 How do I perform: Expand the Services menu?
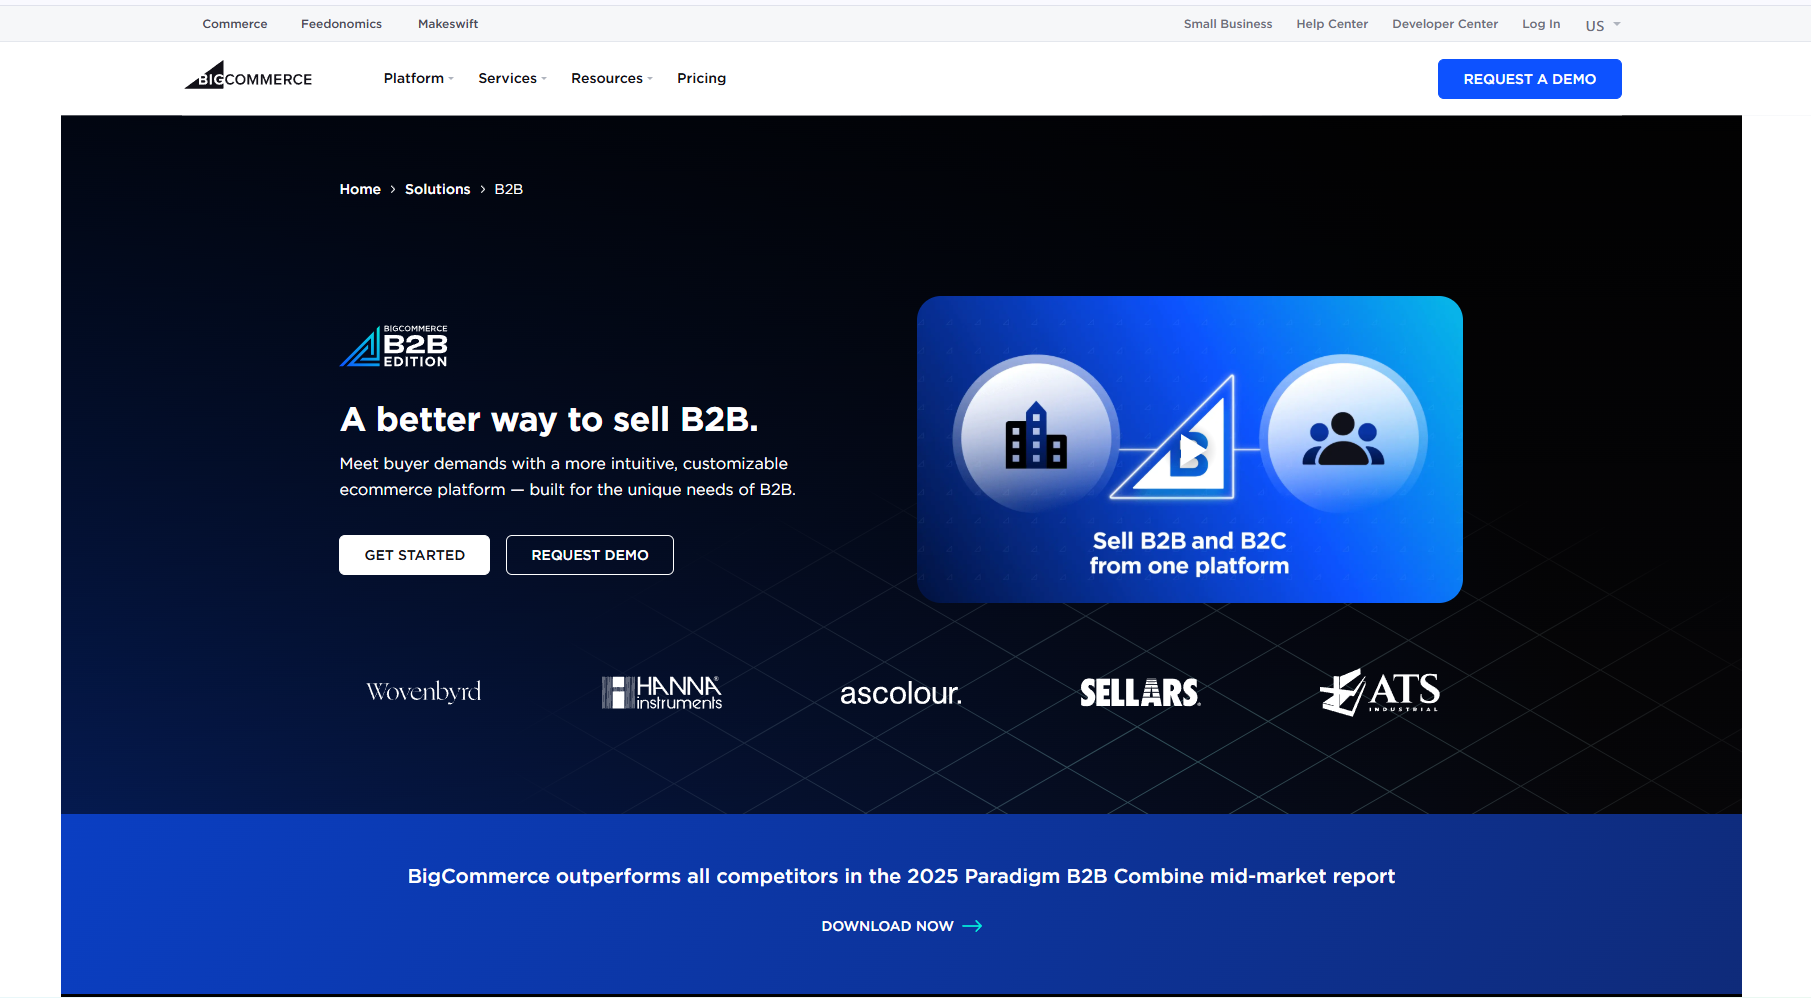click(x=512, y=78)
